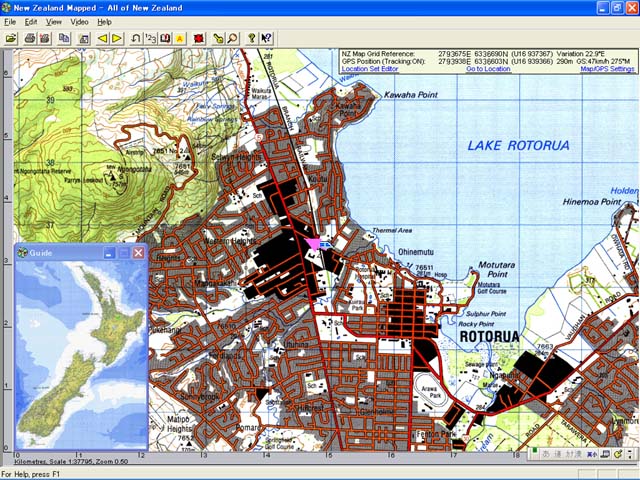The width and height of the screenshot is (640, 480).
Task: Open the View menu
Action: [x=53, y=22]
